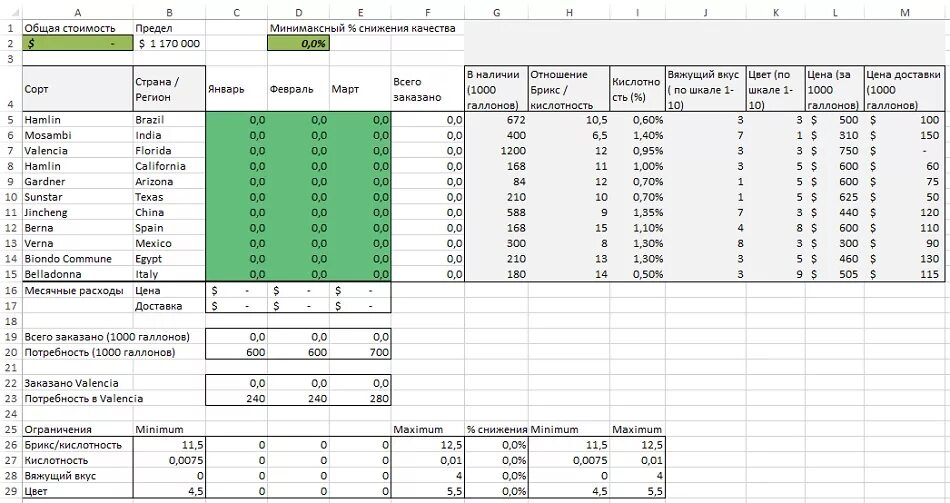Select row 20 header

(x=10, y=352)
